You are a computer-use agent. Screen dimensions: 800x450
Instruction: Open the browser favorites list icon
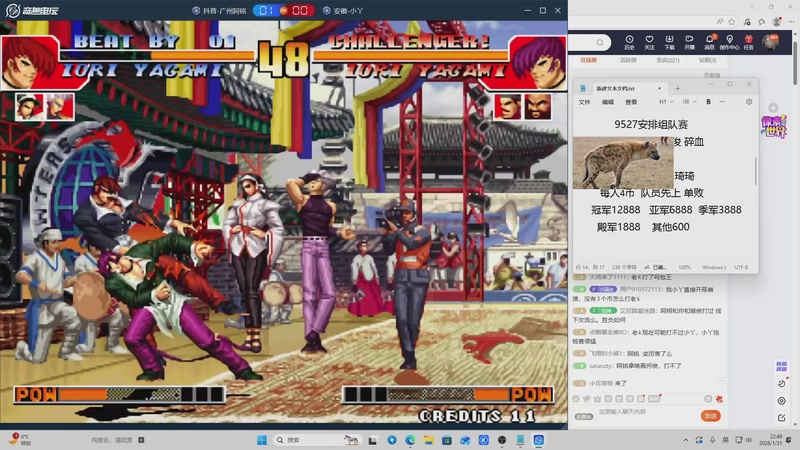[762, 21]
